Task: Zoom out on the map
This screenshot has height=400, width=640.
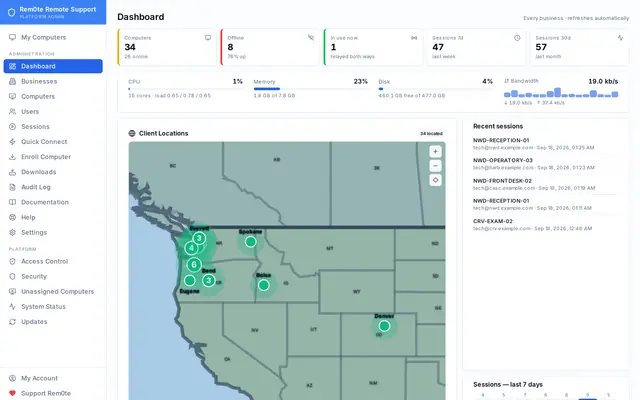Action: point(436,166)
